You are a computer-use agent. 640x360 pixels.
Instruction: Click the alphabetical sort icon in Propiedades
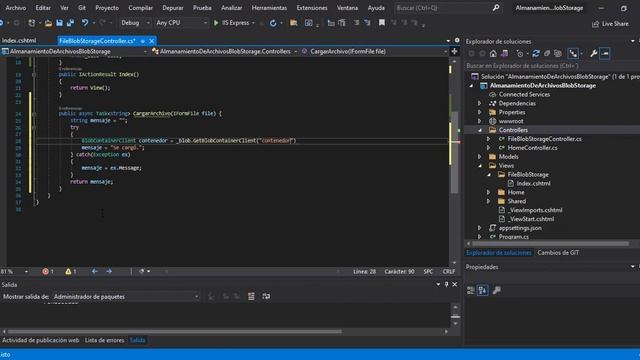pos(482,290)
